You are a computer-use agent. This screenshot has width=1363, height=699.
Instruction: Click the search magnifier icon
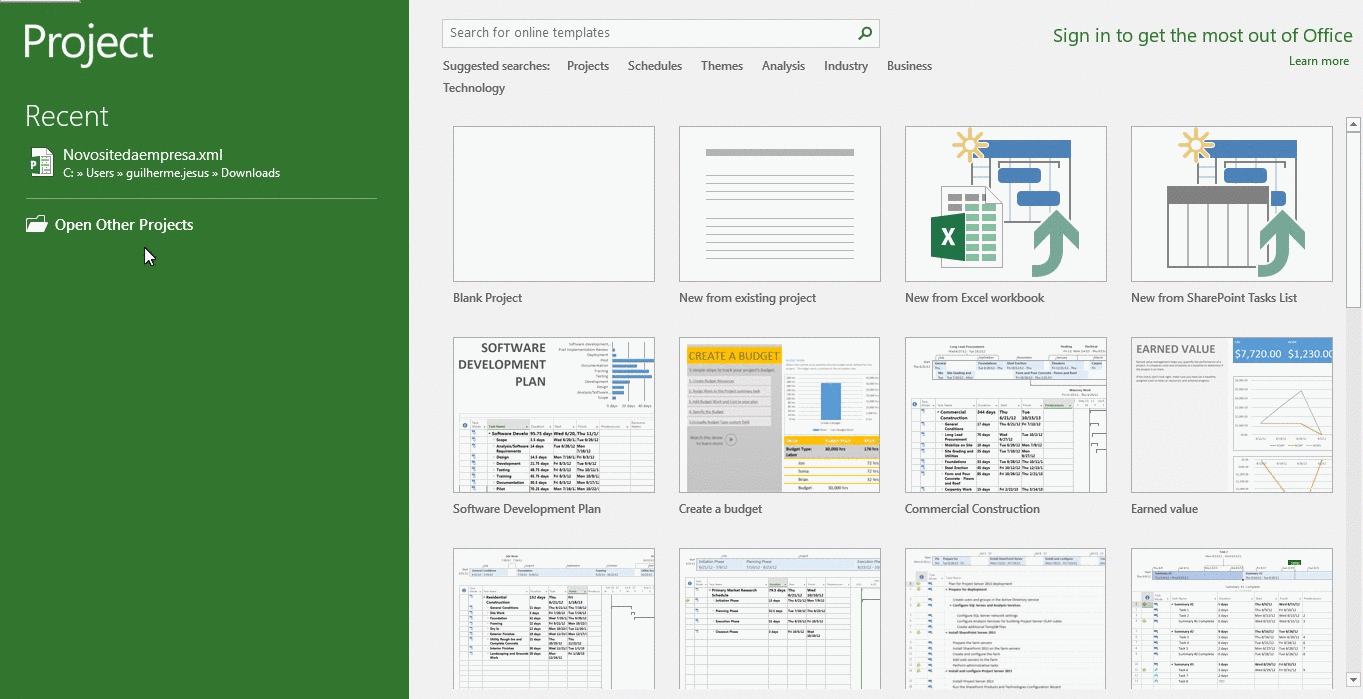pos(865,33)
